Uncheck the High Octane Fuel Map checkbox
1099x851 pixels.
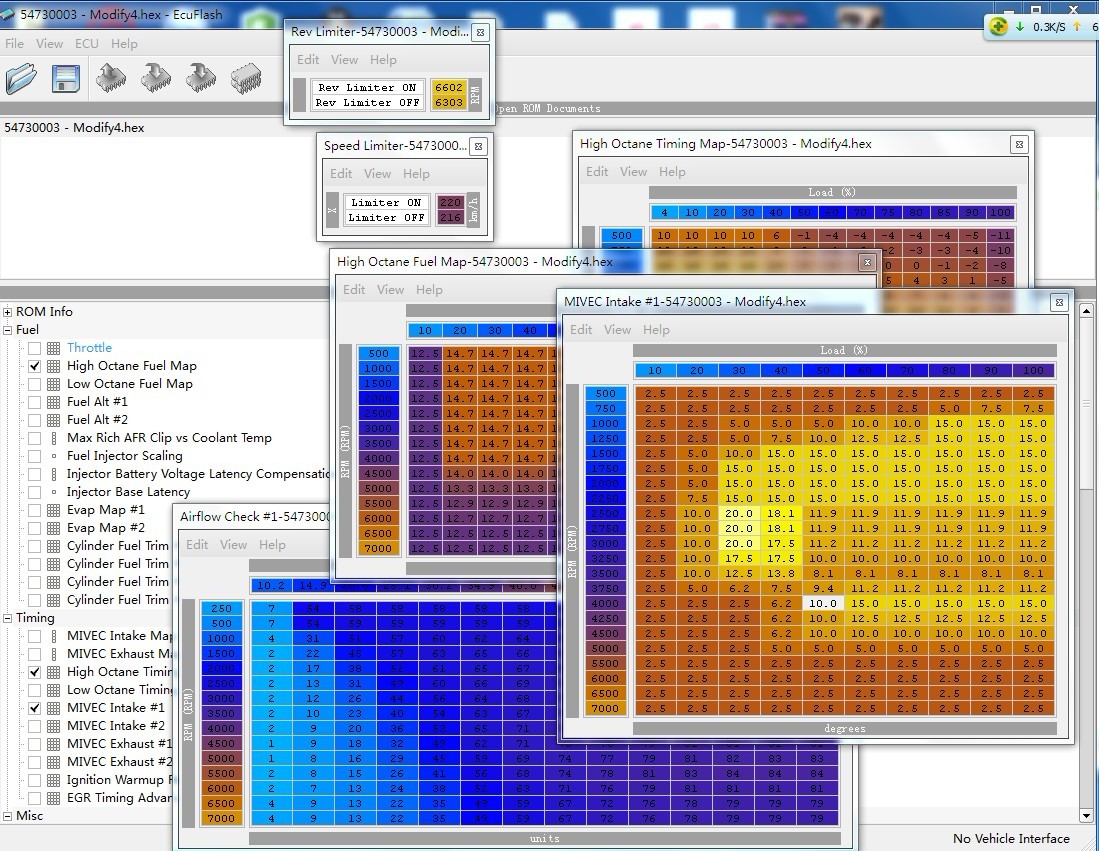click(x=35, y=366)
